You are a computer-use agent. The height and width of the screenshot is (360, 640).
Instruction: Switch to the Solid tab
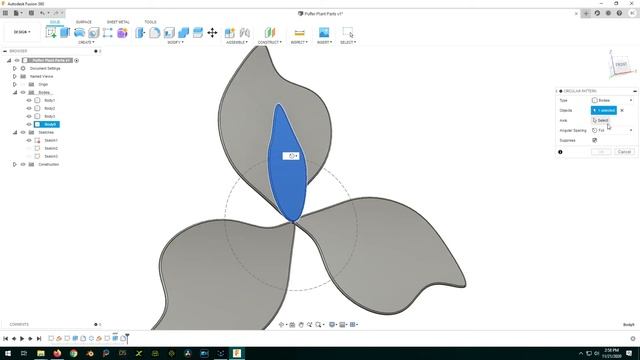click(55, 22)
